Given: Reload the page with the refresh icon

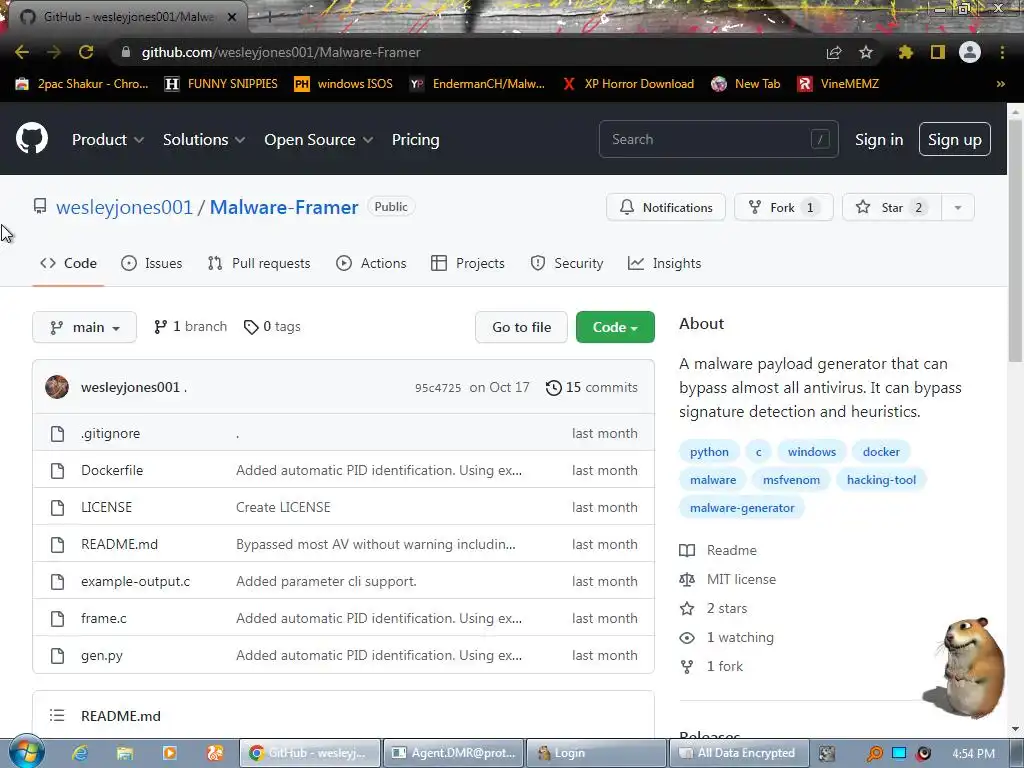Looking at the screenshot, I should tap(86, 52).
